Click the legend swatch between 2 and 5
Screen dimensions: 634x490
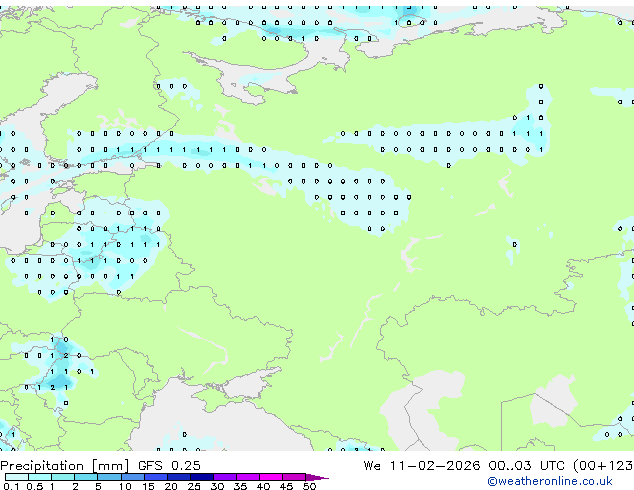point(86,477)
